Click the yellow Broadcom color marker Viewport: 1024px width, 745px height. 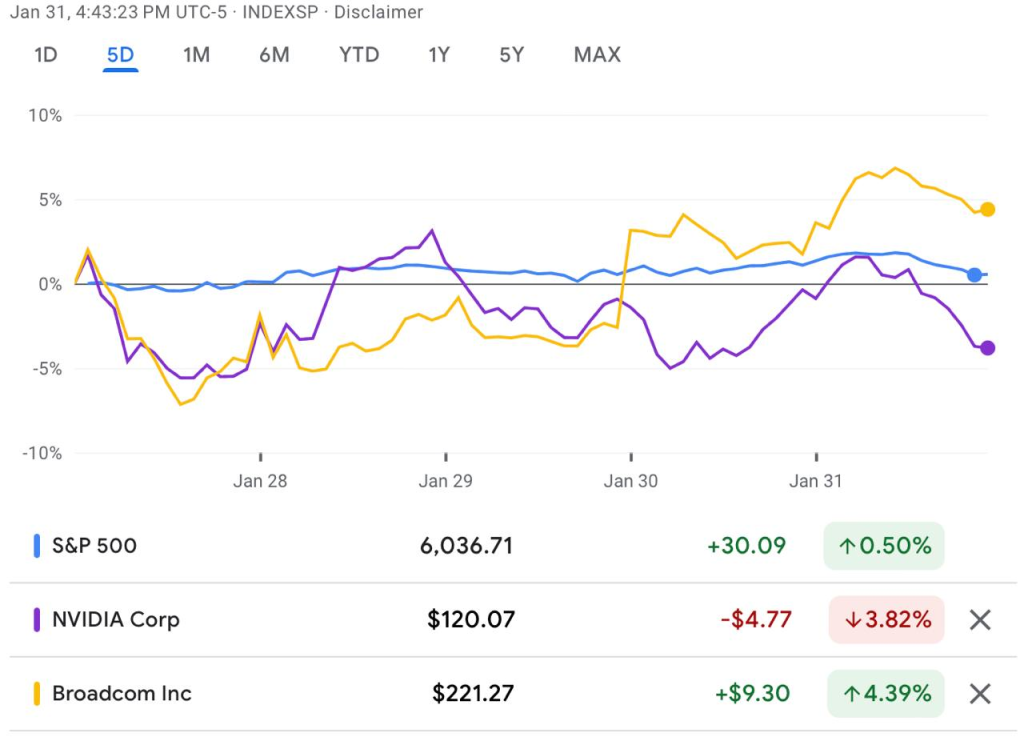37,694
